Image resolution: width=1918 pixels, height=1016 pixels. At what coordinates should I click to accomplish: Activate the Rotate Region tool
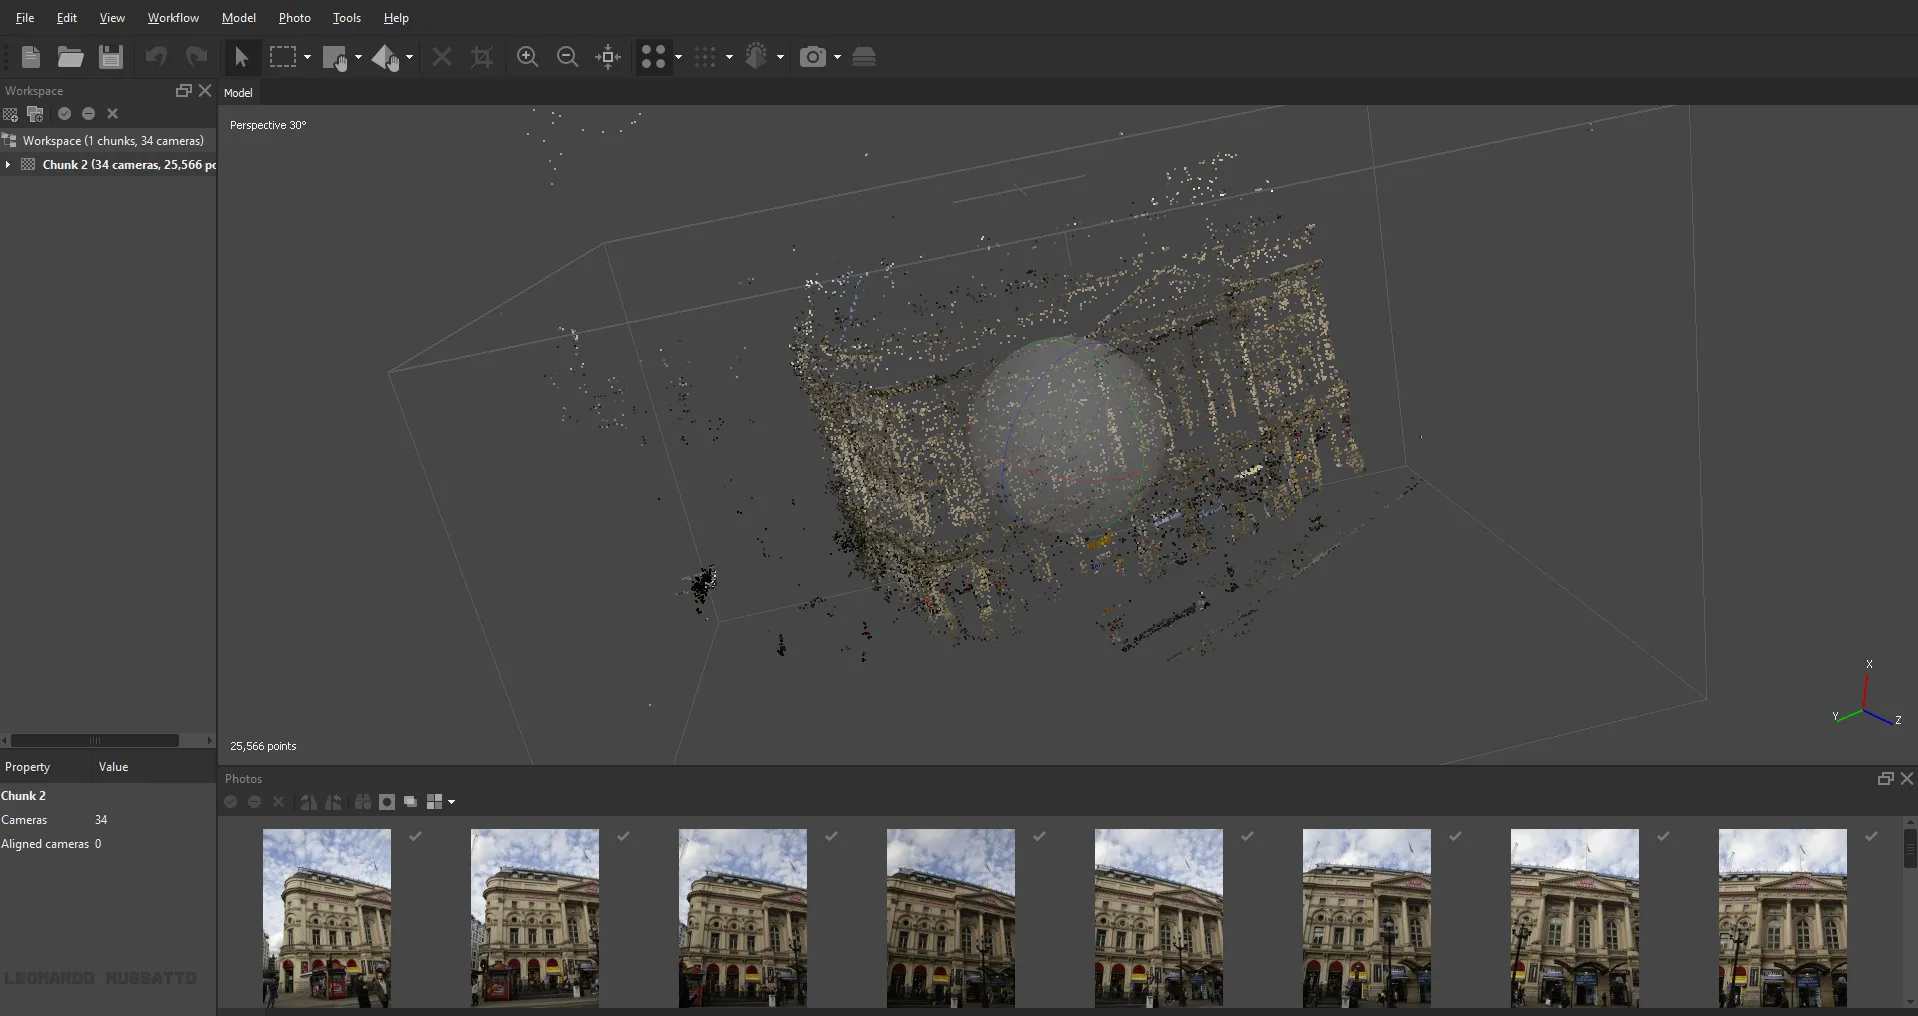(x=386, y=57)
